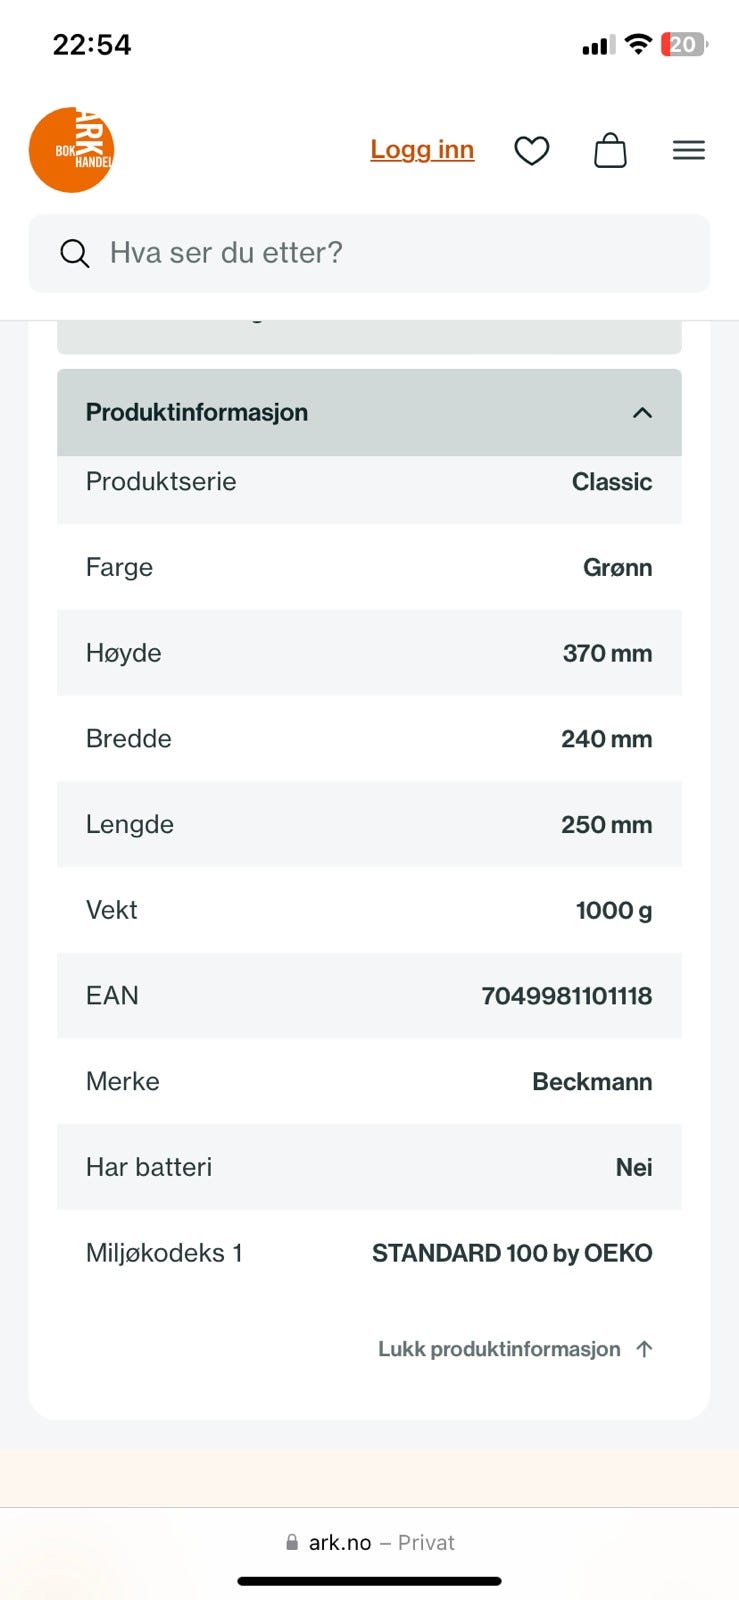Tap the ark.no address bar
Screen dimensions: 739x1600
(x=370, y=1542)
